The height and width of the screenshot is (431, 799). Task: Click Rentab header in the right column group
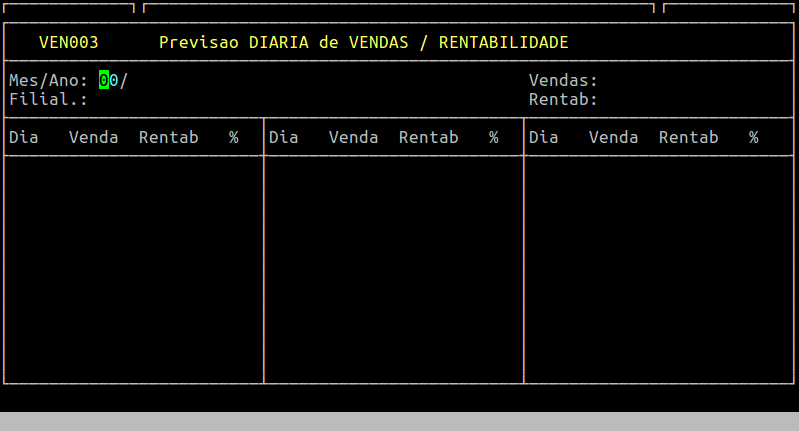(x=688, y=138)
